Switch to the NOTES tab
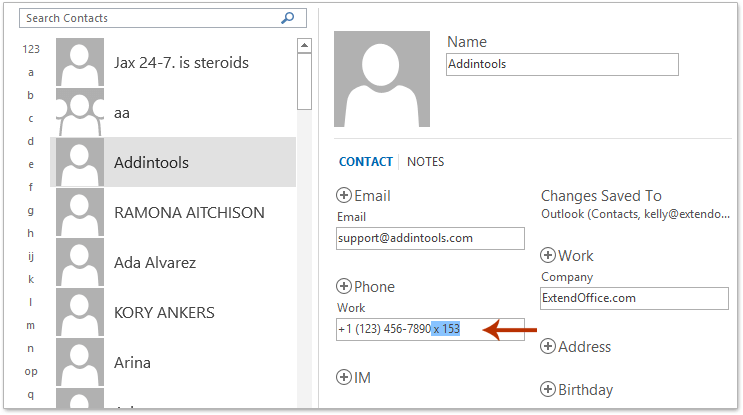 click(426, 162)
